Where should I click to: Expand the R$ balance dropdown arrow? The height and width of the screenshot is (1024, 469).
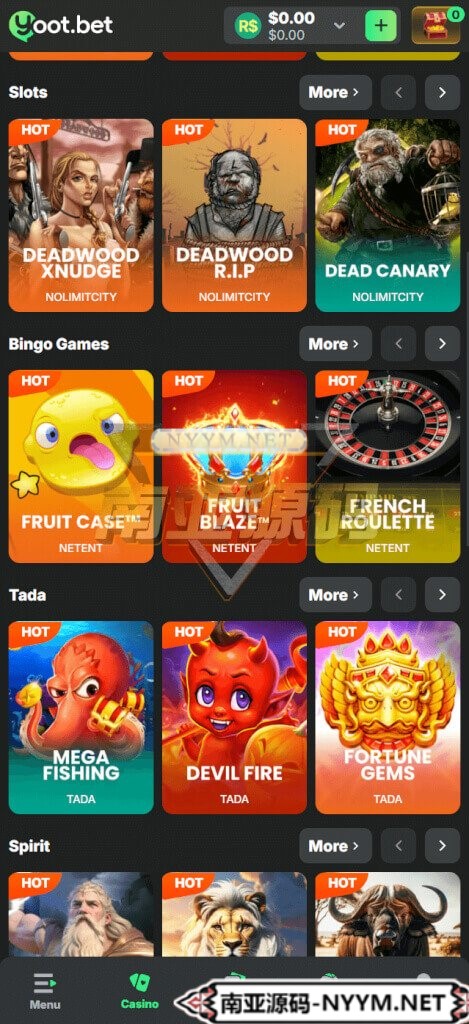point(339,25)
